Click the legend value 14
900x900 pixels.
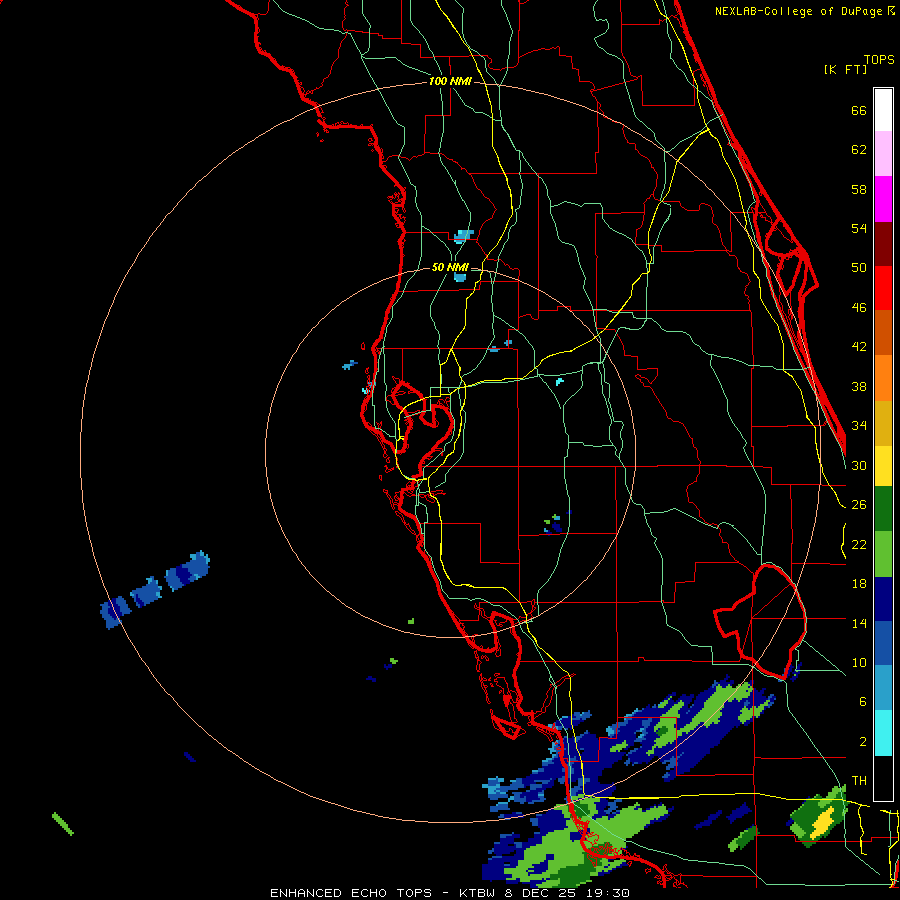coord(859,623)
